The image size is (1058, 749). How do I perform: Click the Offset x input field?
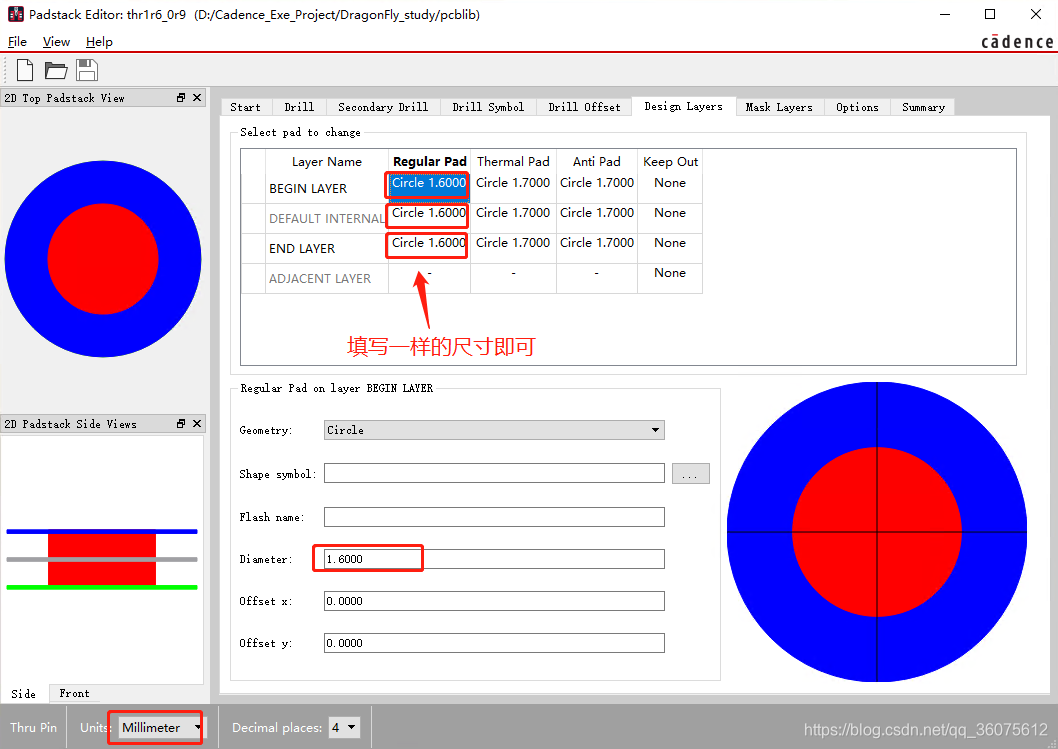[x=494, y=601]
